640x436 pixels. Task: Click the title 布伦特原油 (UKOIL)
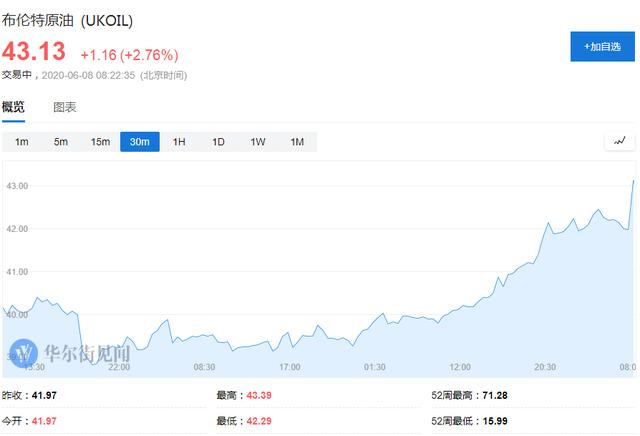click(x=67, y=20)
